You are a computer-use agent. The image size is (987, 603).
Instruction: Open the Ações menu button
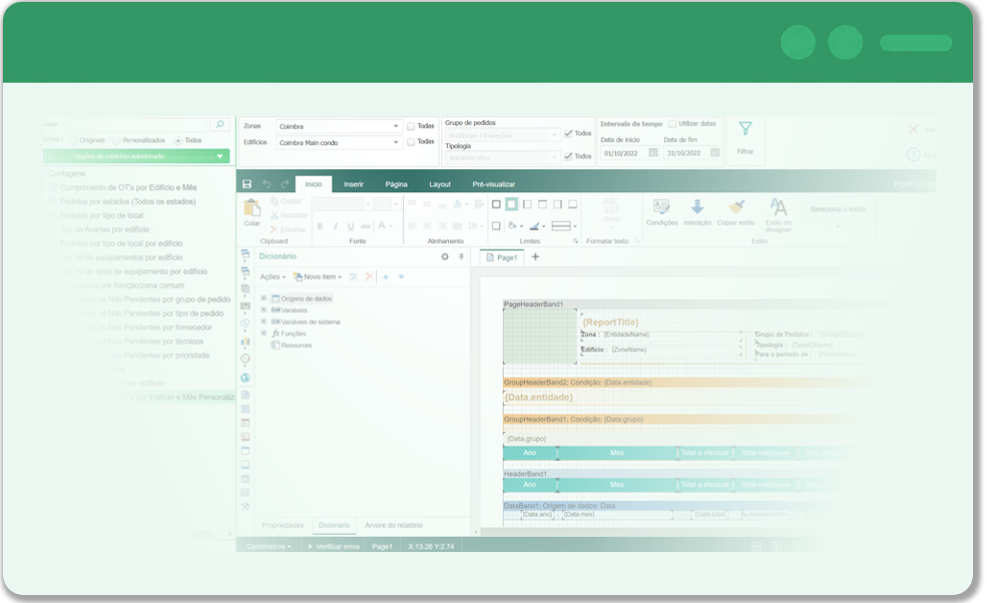(272, 277)
